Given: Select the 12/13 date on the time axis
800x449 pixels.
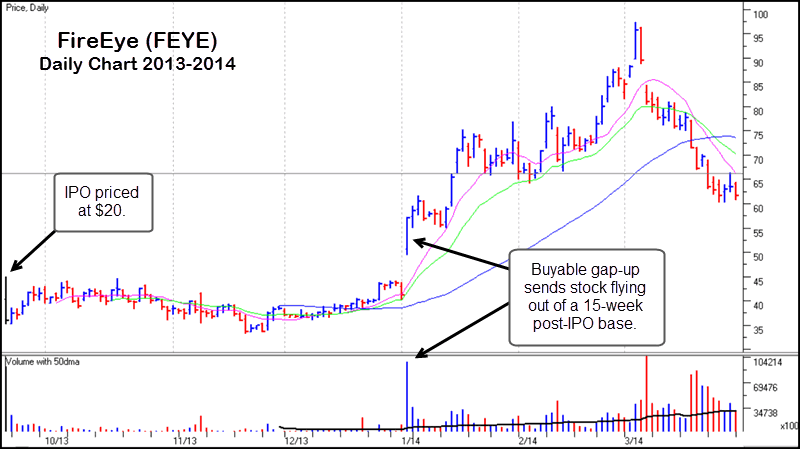Looking at the screenshot, I should [x=297, y=440].
